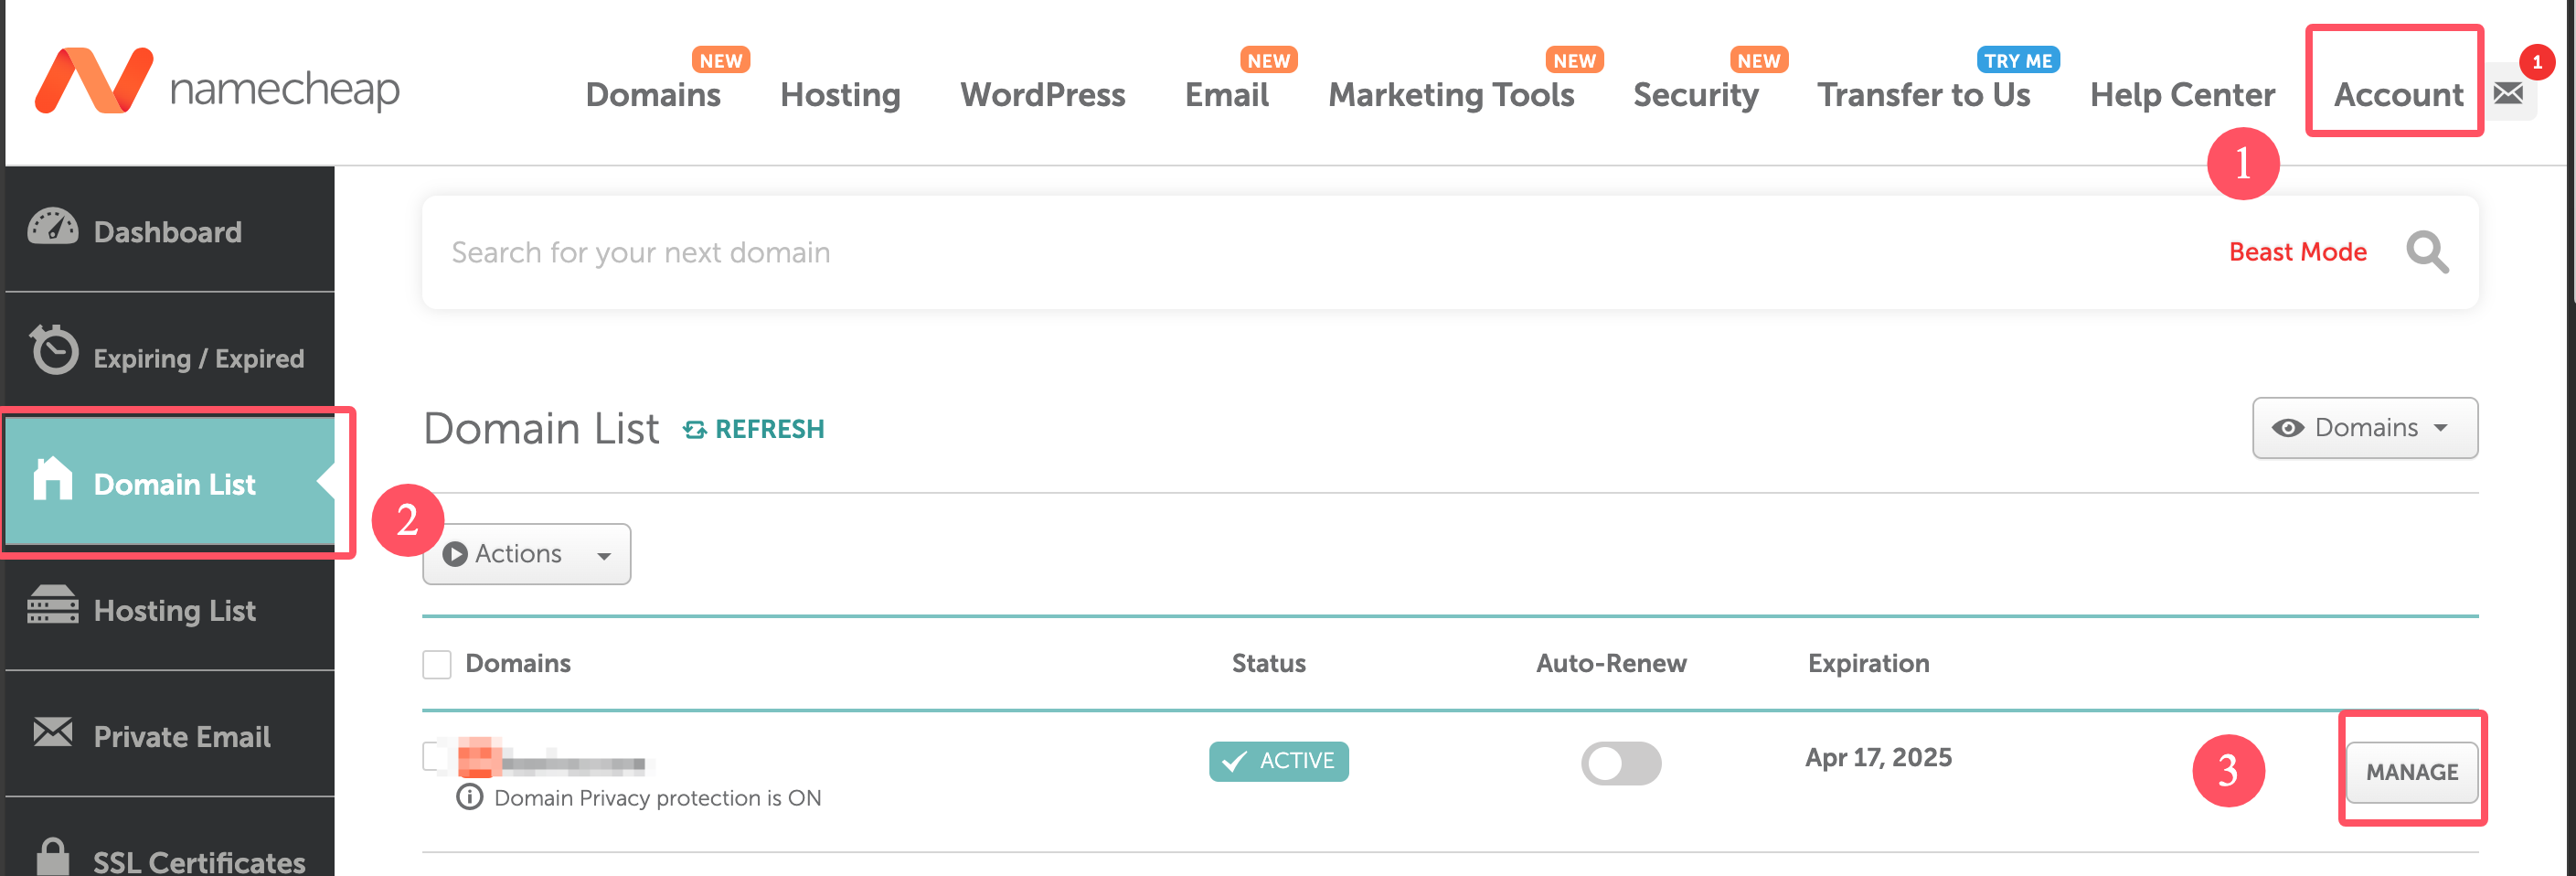This screenshot has width=2576, height=876.
Task: Click the Status column header
Action: pyautogui.click(x=1268, y=663)
